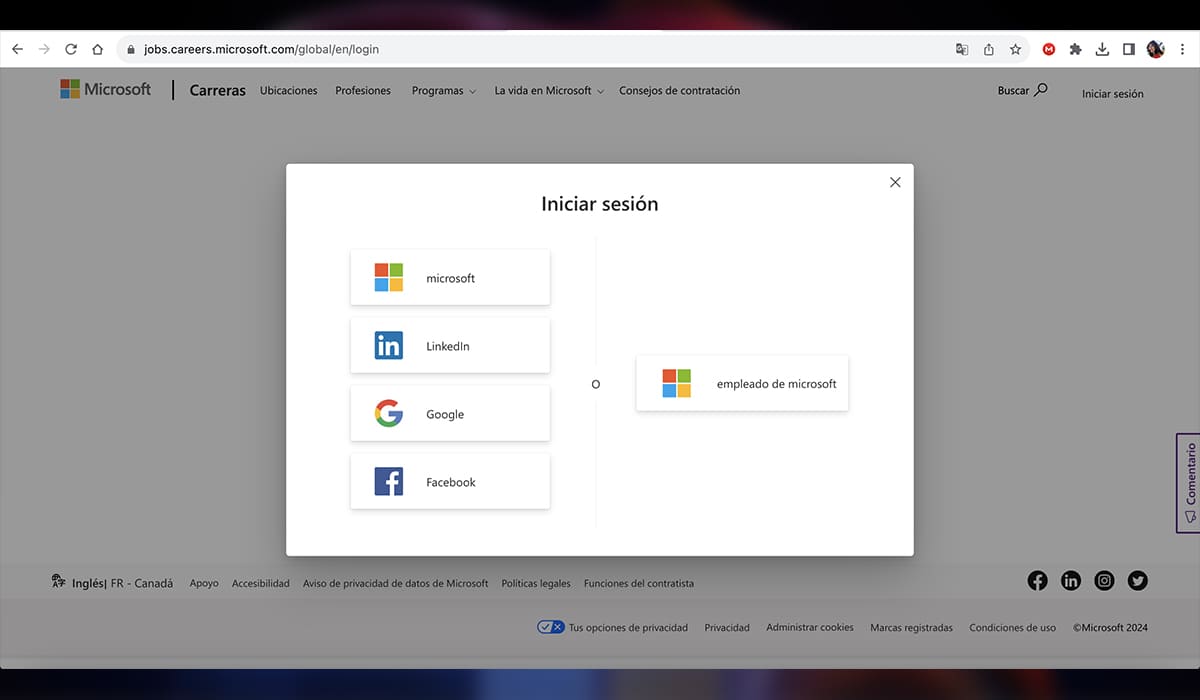This screenshot has width=1200, height=700.
Task: Reload the page with the refresh icon
Action: [x=71, y=49]
